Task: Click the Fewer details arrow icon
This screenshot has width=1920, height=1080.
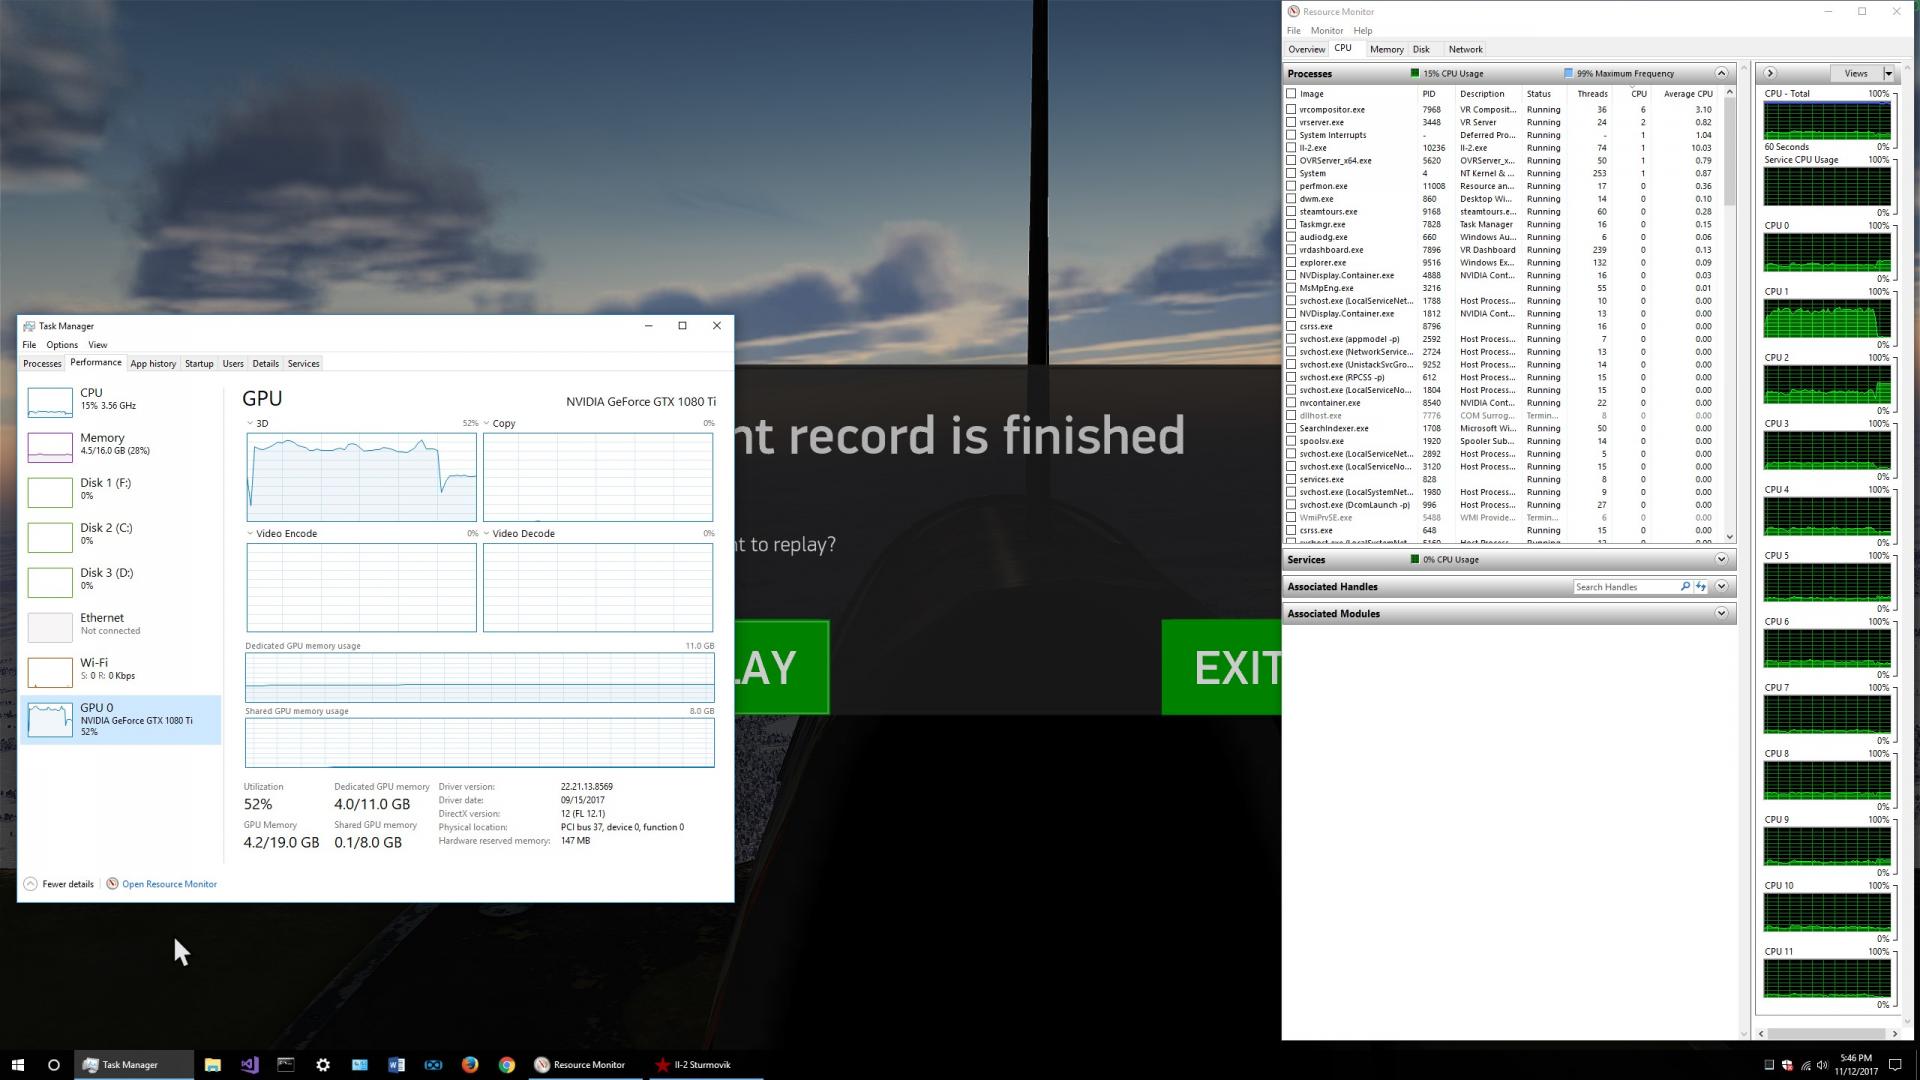Action: coord(31,884)
